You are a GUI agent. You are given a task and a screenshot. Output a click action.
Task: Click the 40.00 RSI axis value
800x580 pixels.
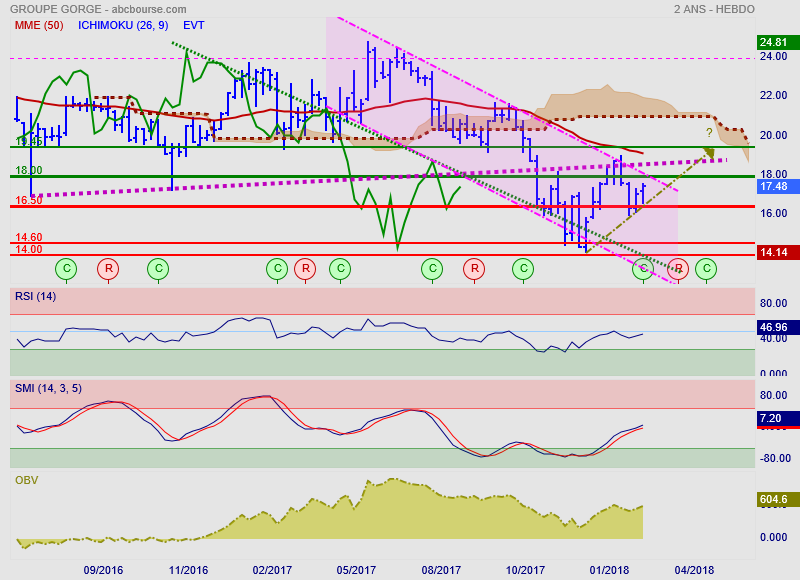tap(773, 338)
